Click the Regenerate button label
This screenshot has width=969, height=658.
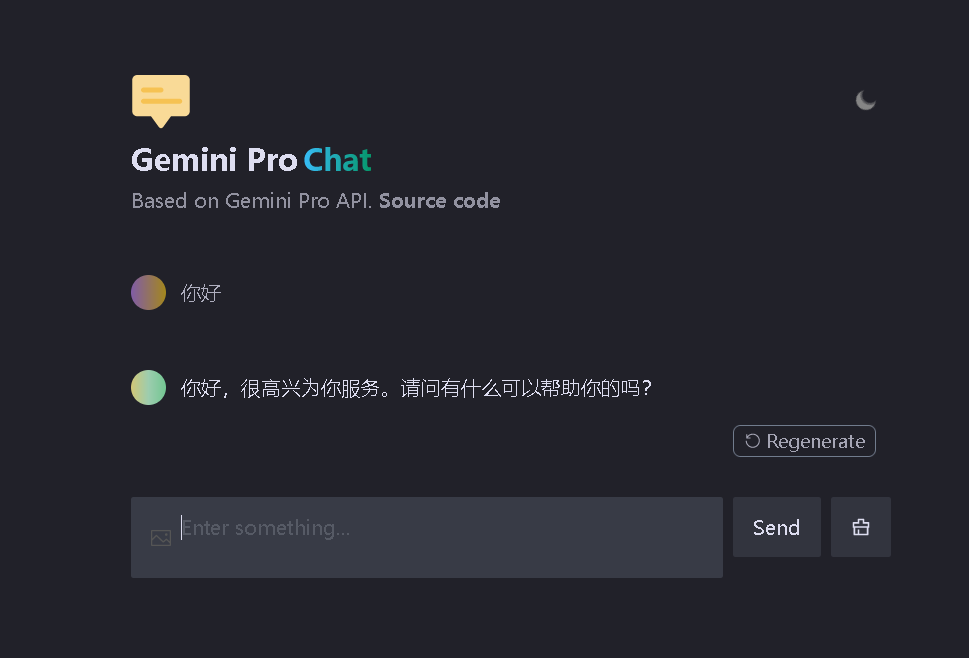pos(816,441)
